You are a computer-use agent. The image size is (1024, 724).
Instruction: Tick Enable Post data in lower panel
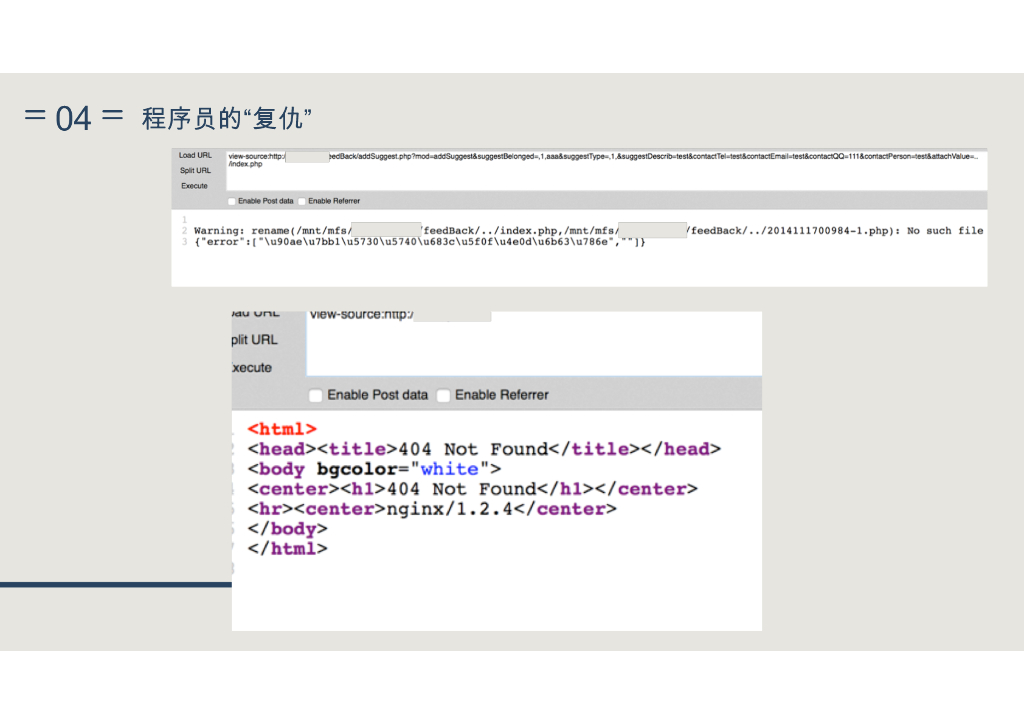pyautogui.click(x=315, y=395)
